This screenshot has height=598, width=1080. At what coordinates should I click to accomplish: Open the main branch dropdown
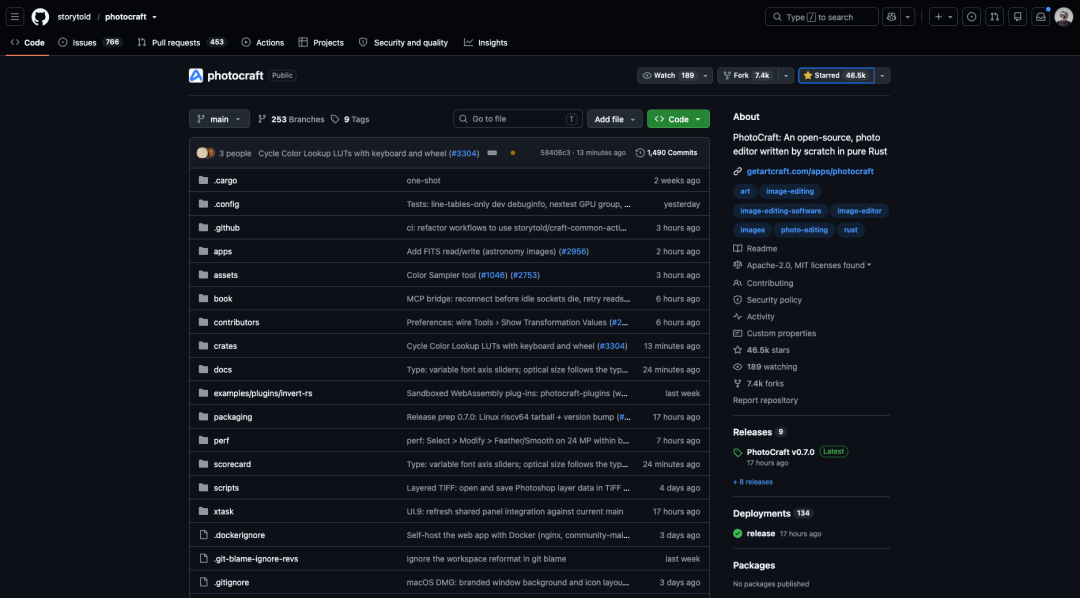tap(219, 119)
